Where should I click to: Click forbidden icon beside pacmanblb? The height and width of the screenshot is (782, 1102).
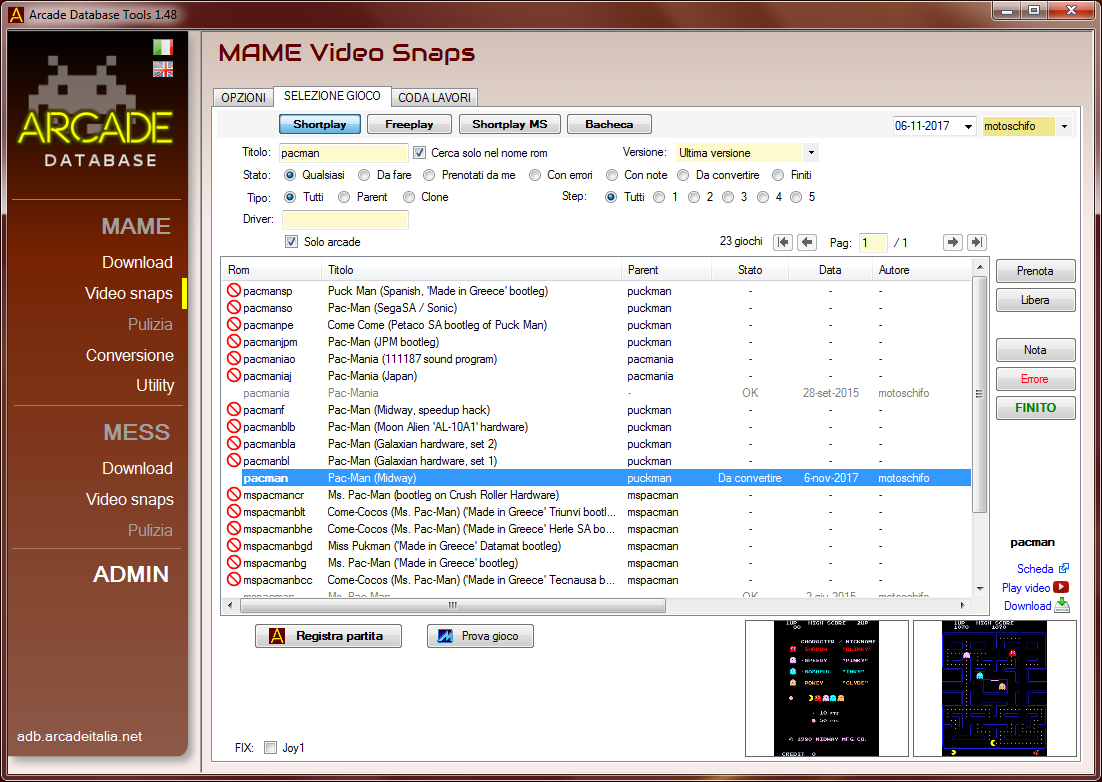coord(234,426)
